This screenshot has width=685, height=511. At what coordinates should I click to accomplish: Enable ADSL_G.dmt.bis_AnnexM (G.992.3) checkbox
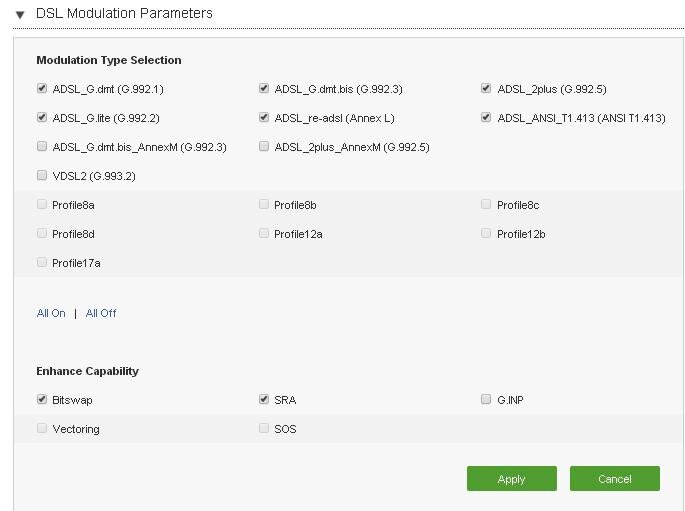click(42, 146)
